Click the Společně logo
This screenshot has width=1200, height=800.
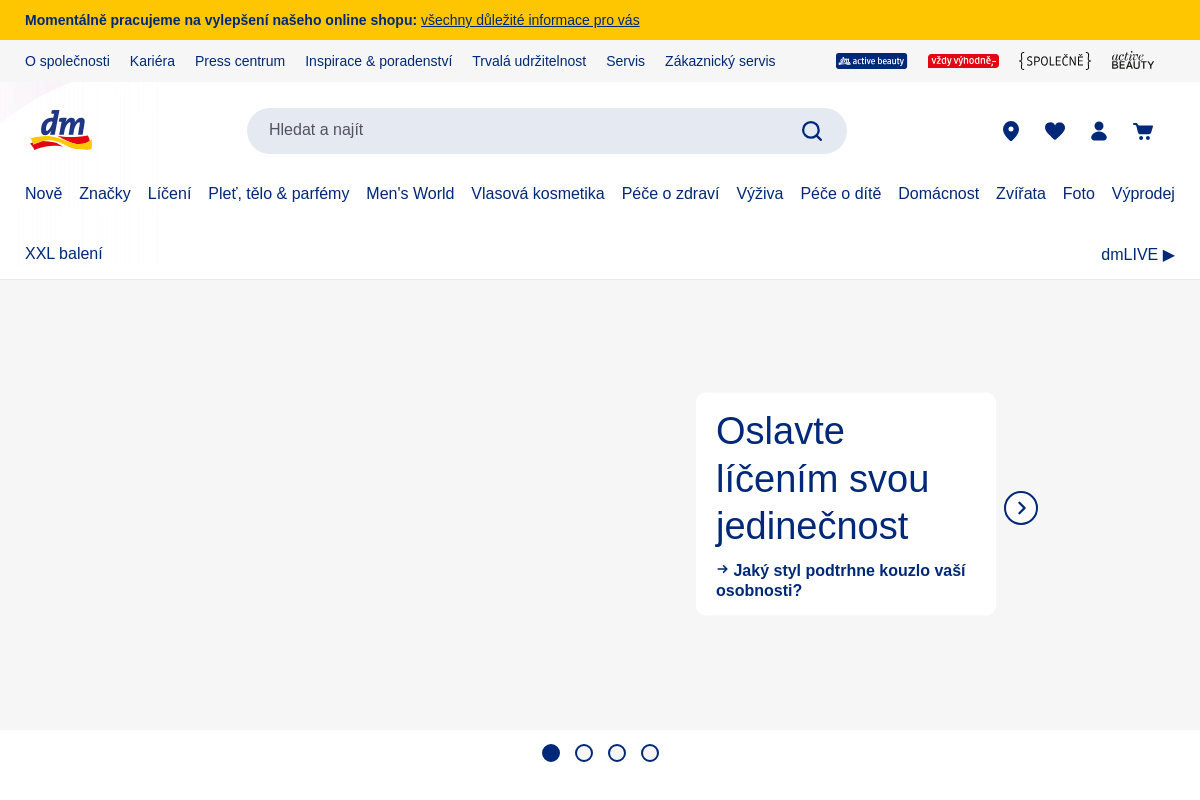pyautogui.click(x=1055, y=61)
